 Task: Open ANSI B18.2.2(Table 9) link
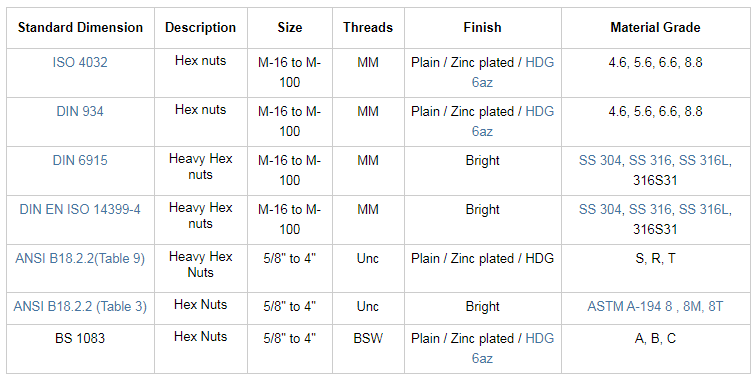80,258
